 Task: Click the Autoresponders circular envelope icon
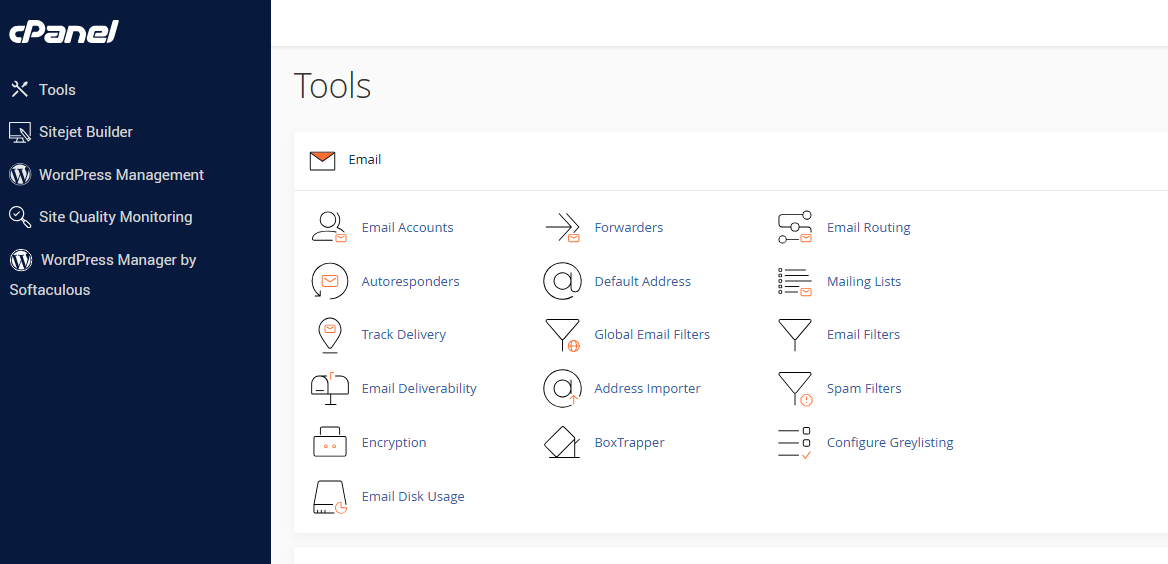[329, 282]
